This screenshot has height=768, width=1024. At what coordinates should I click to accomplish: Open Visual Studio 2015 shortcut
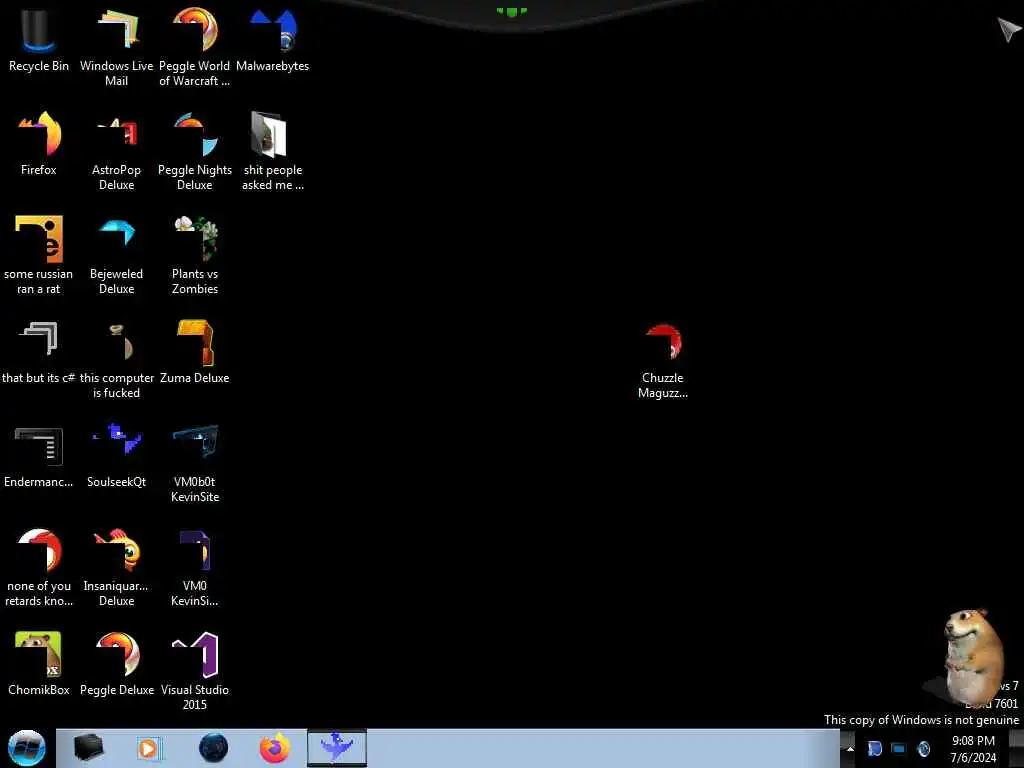click(195, 671)
